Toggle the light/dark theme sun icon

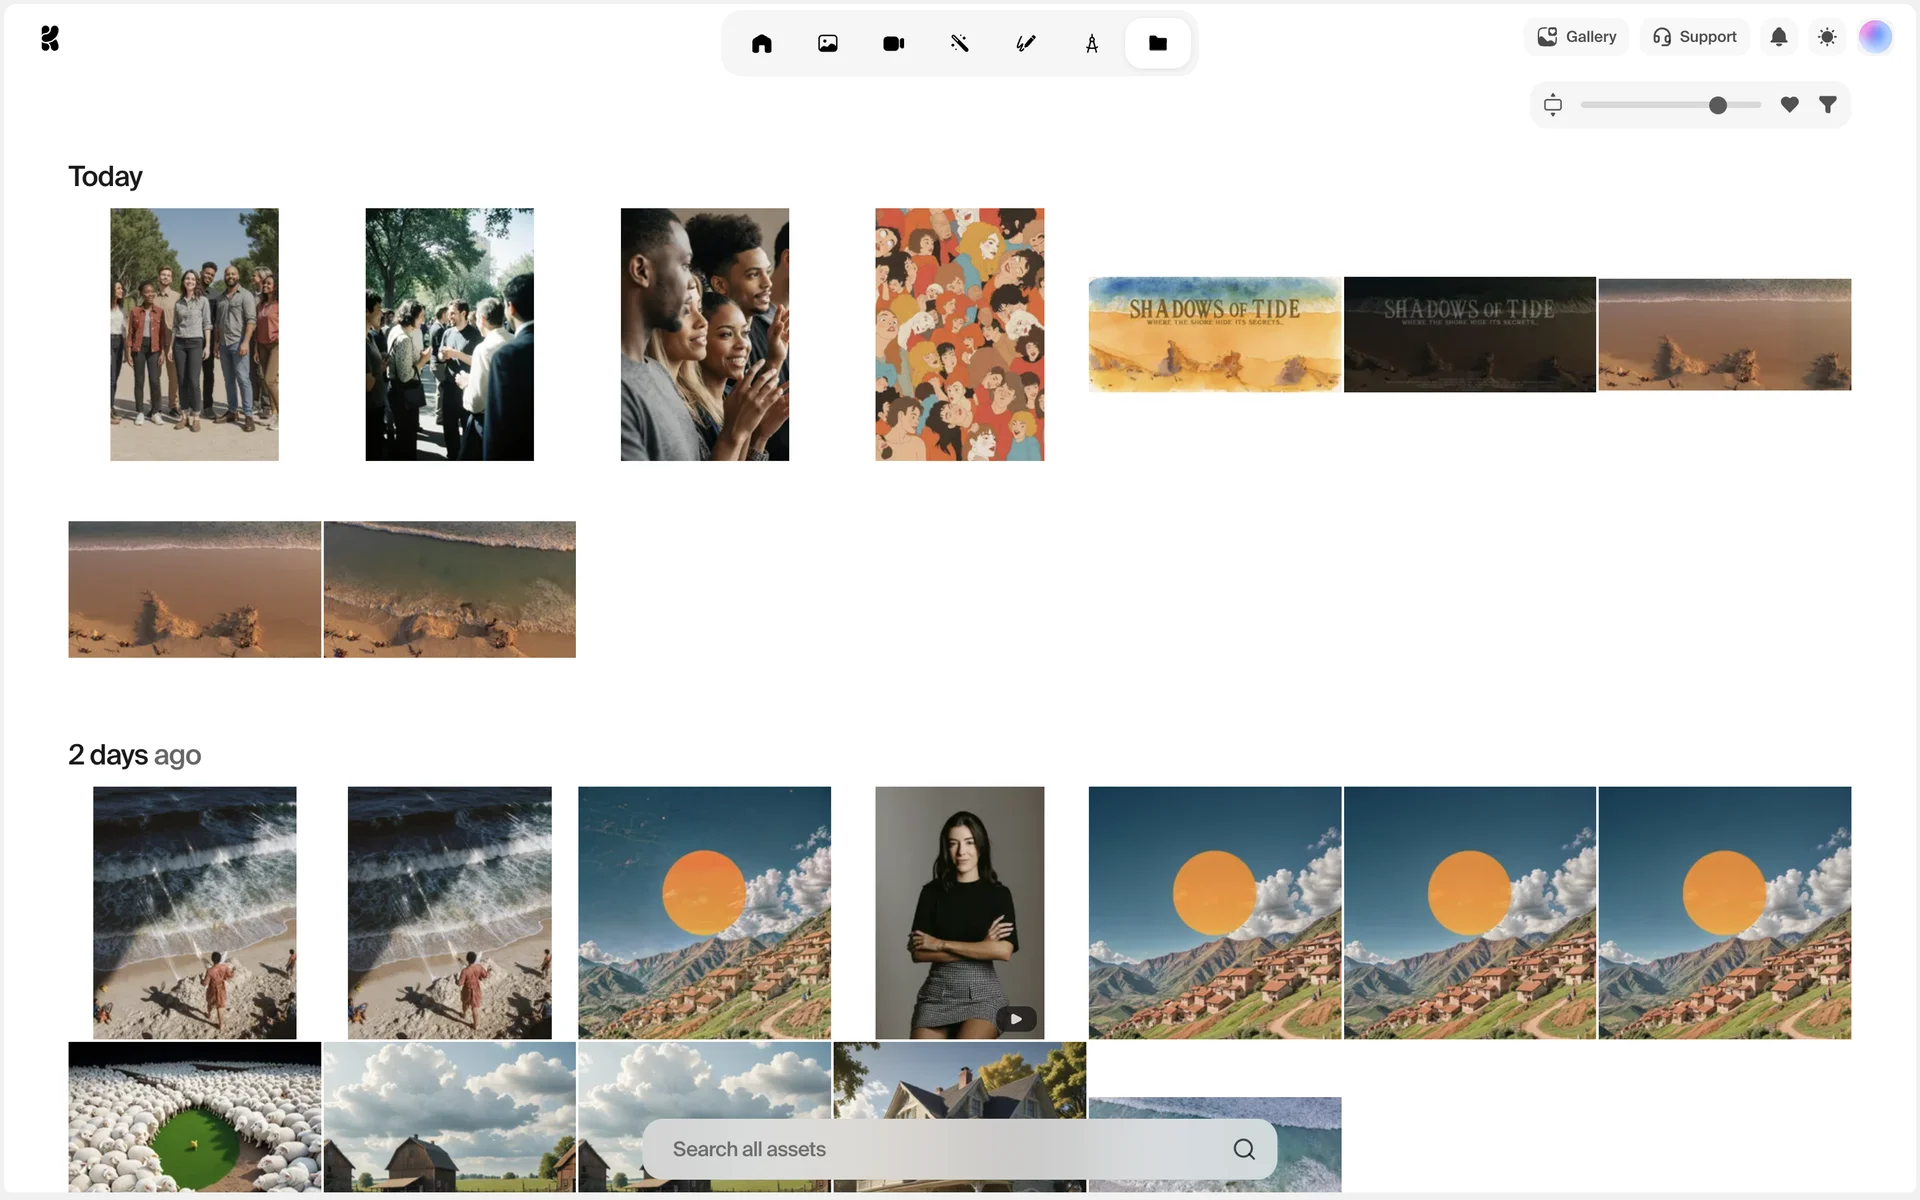1827,37
